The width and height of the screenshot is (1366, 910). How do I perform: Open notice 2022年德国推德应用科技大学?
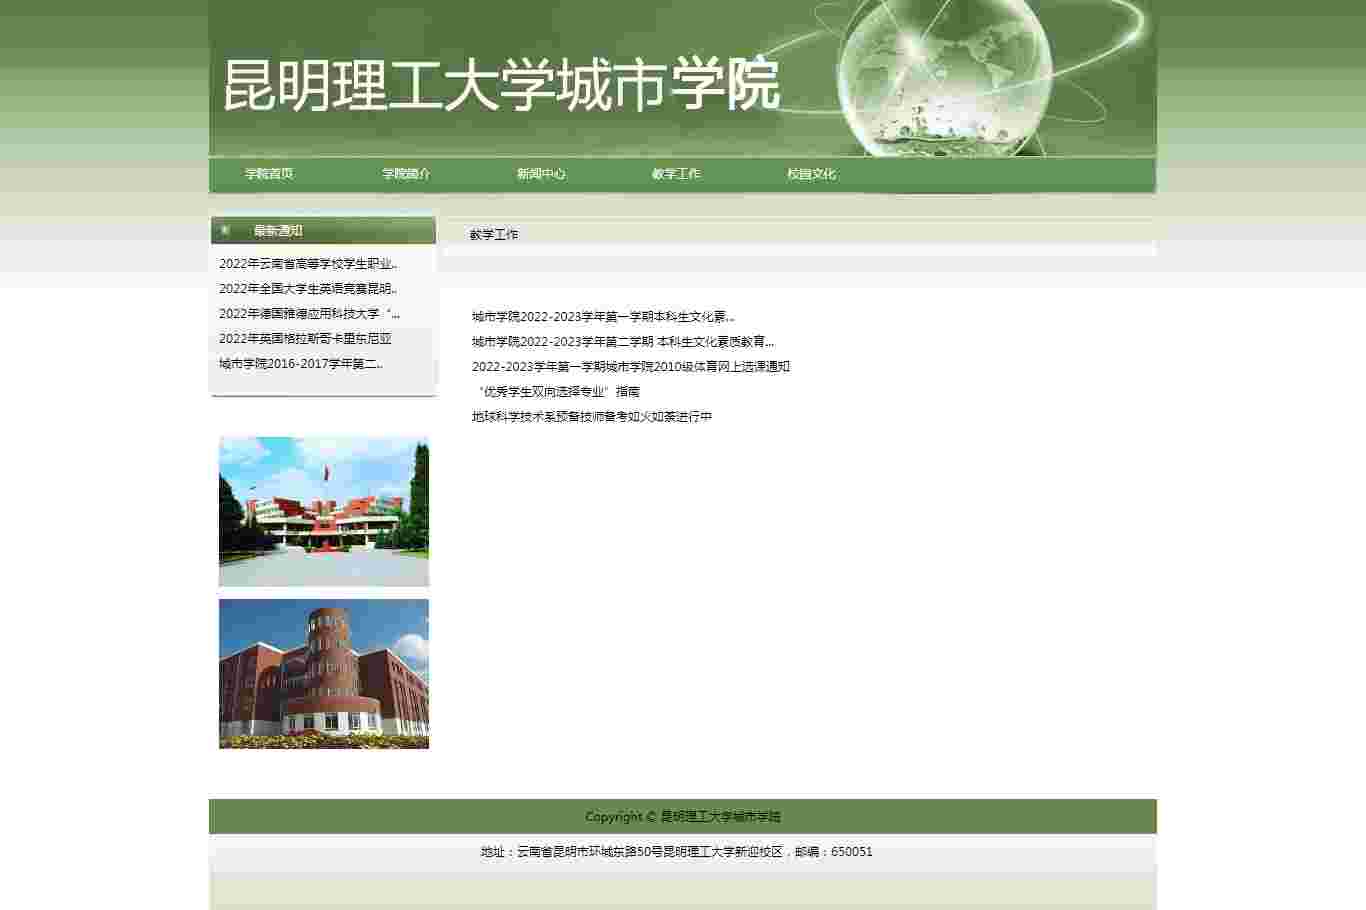pos(309,314)
